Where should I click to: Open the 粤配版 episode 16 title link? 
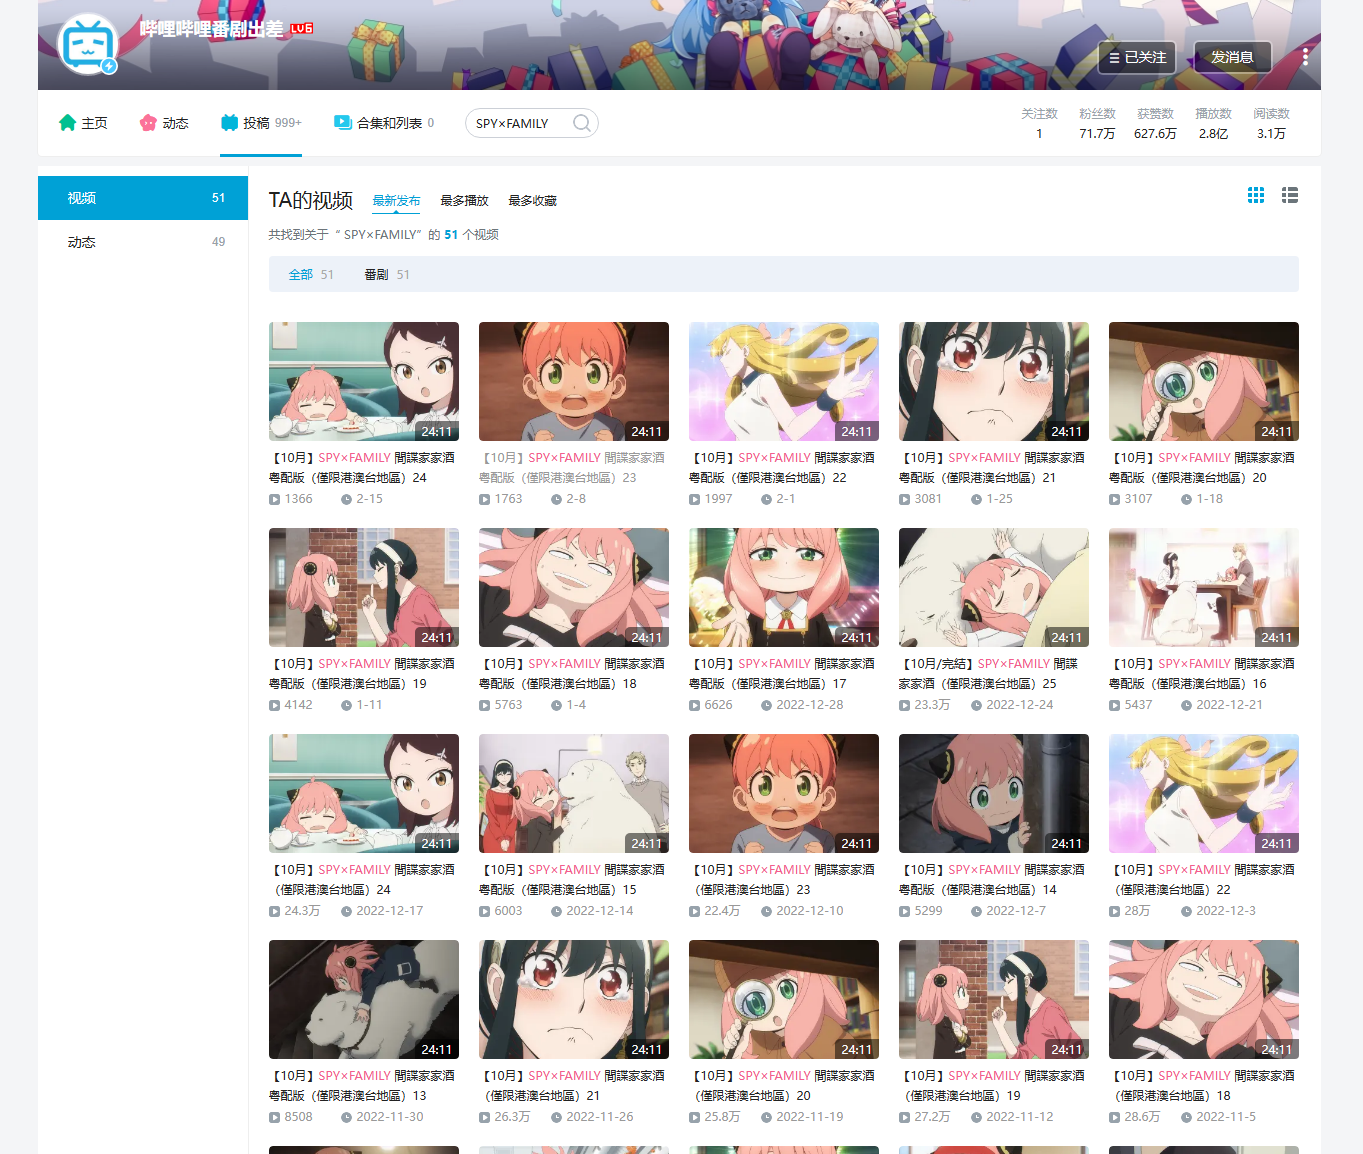tap(1204, 674)
